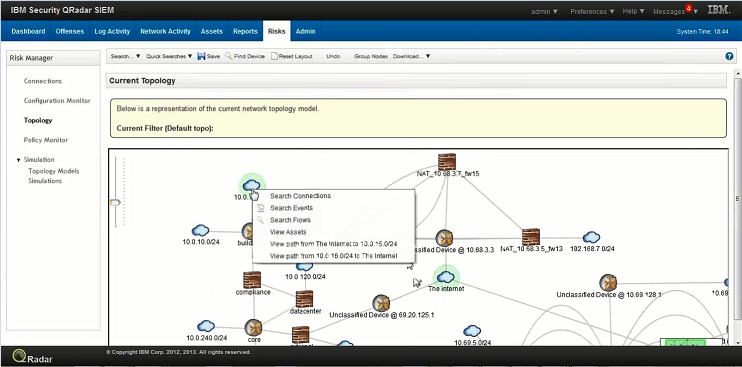
Task: Select the Risks tab
Action: pos(276,31)
